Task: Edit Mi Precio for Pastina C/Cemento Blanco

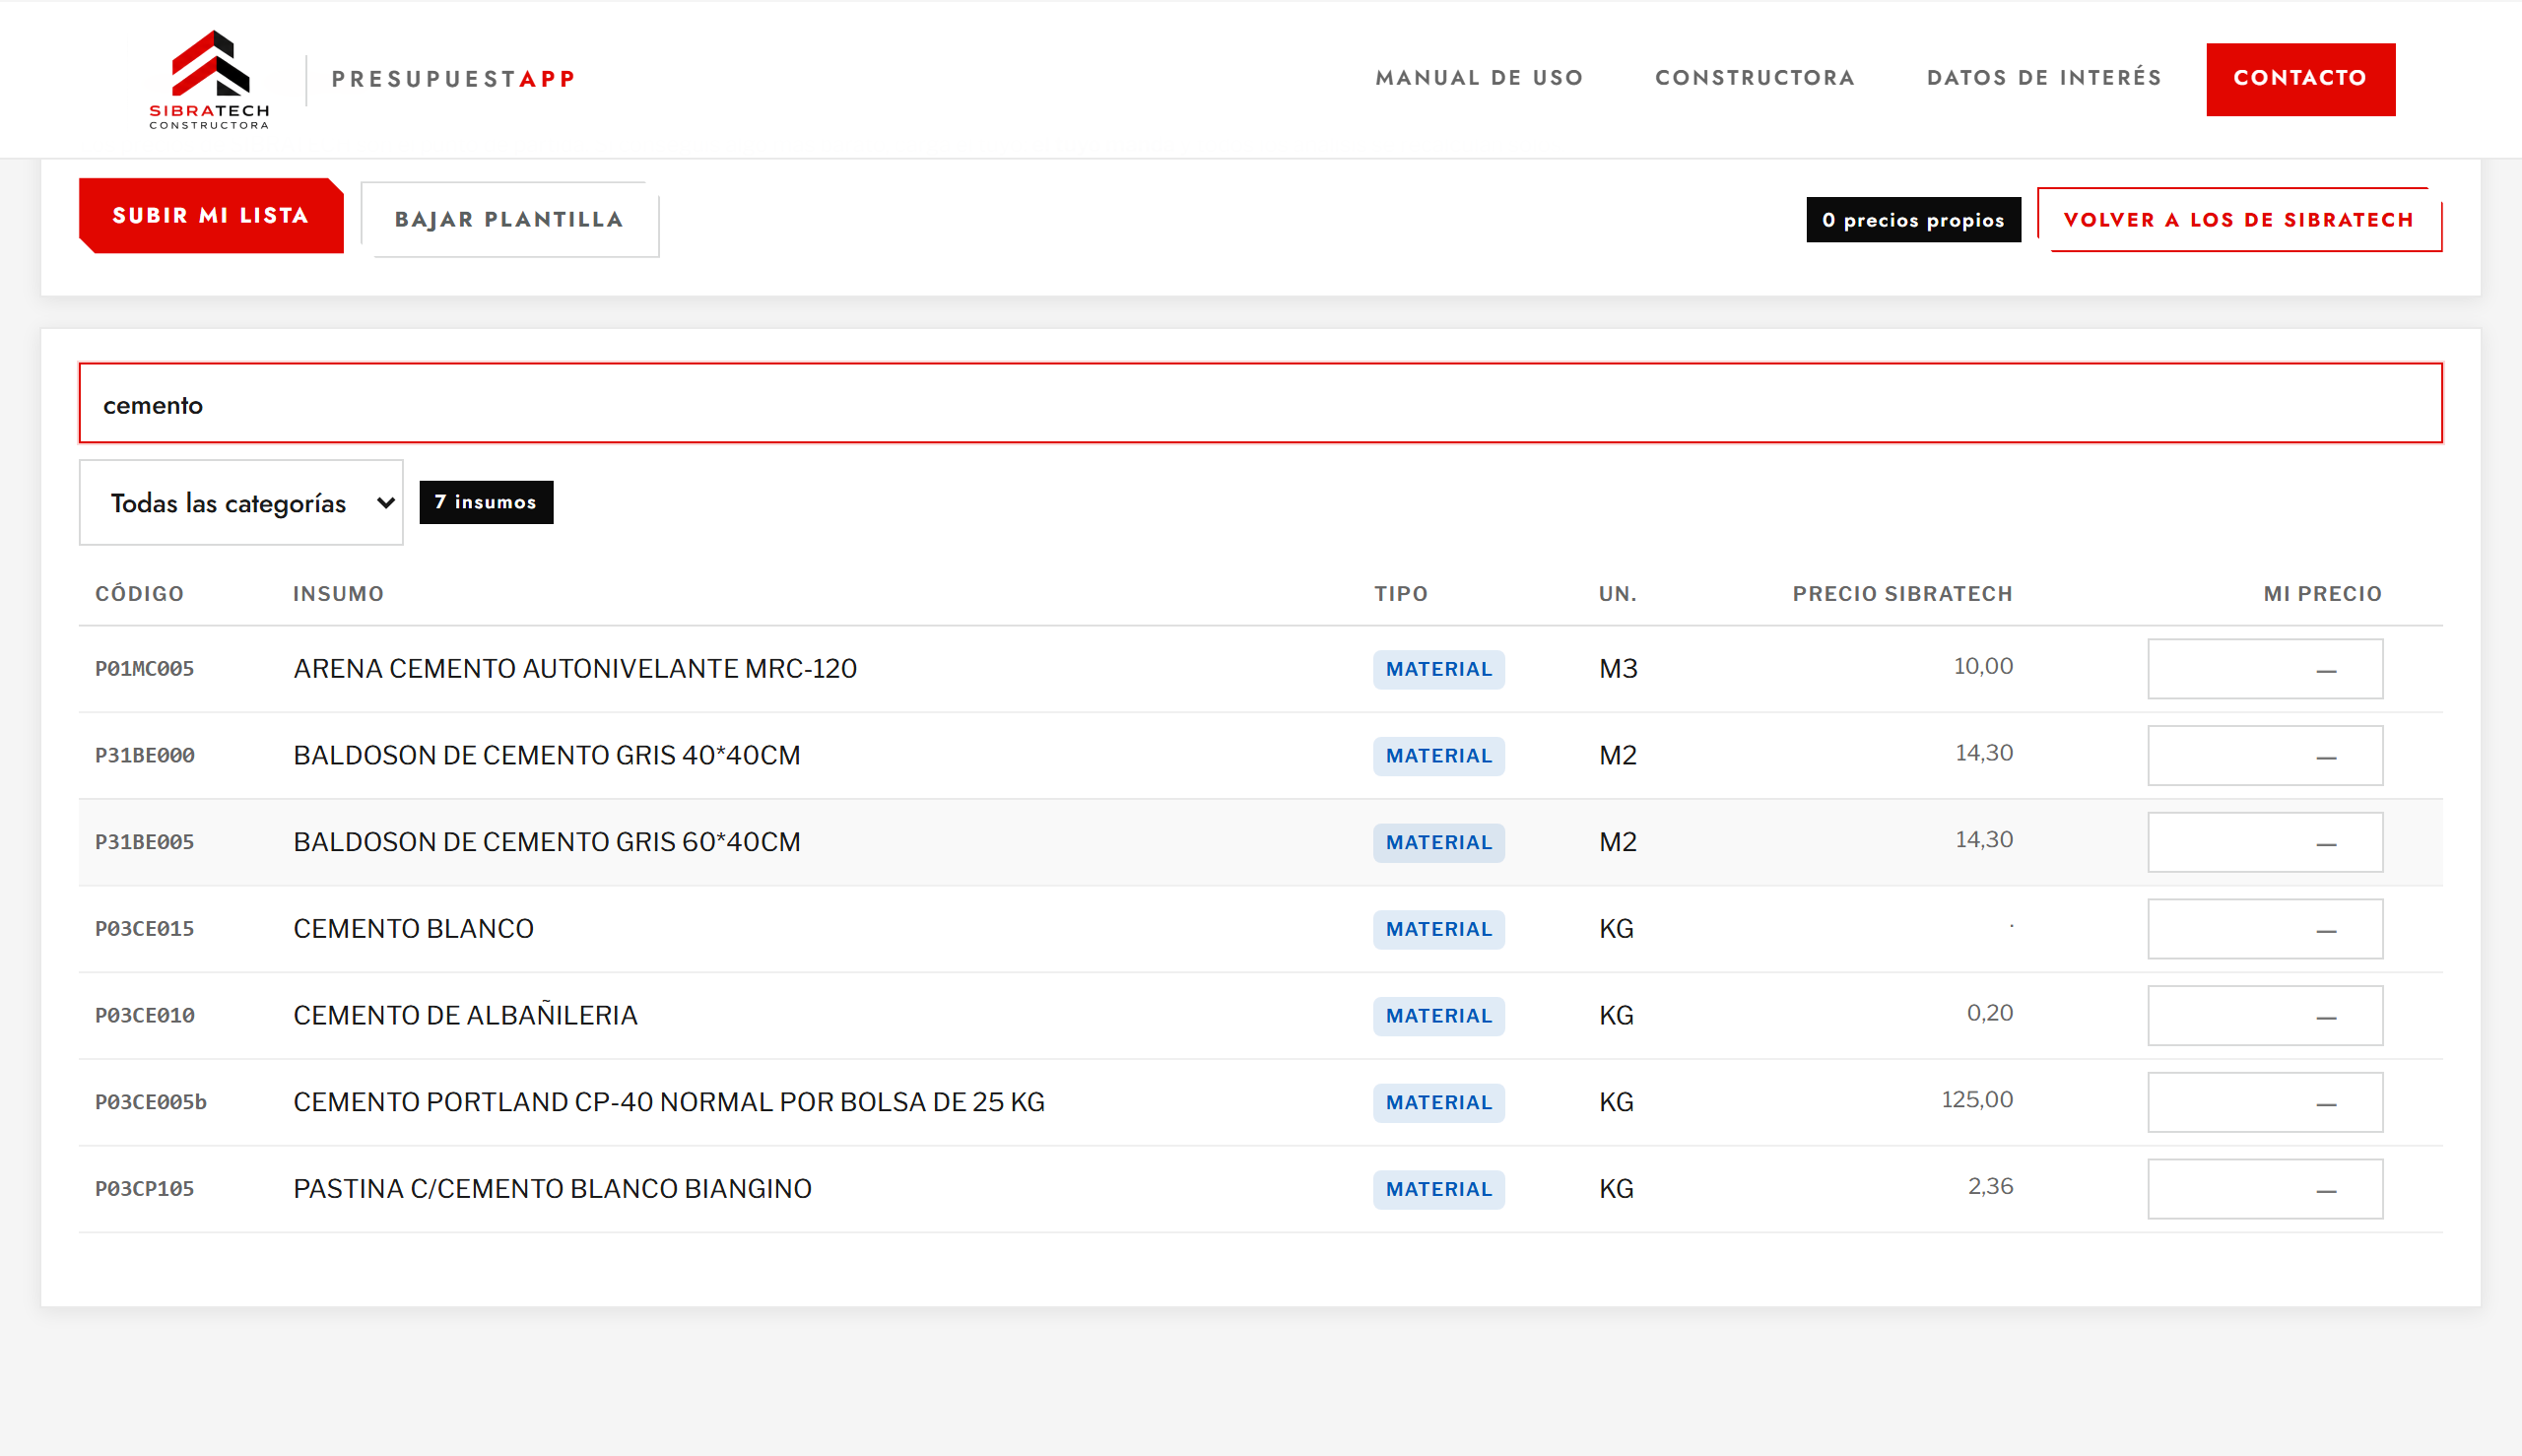Action: [2265, 1189]
